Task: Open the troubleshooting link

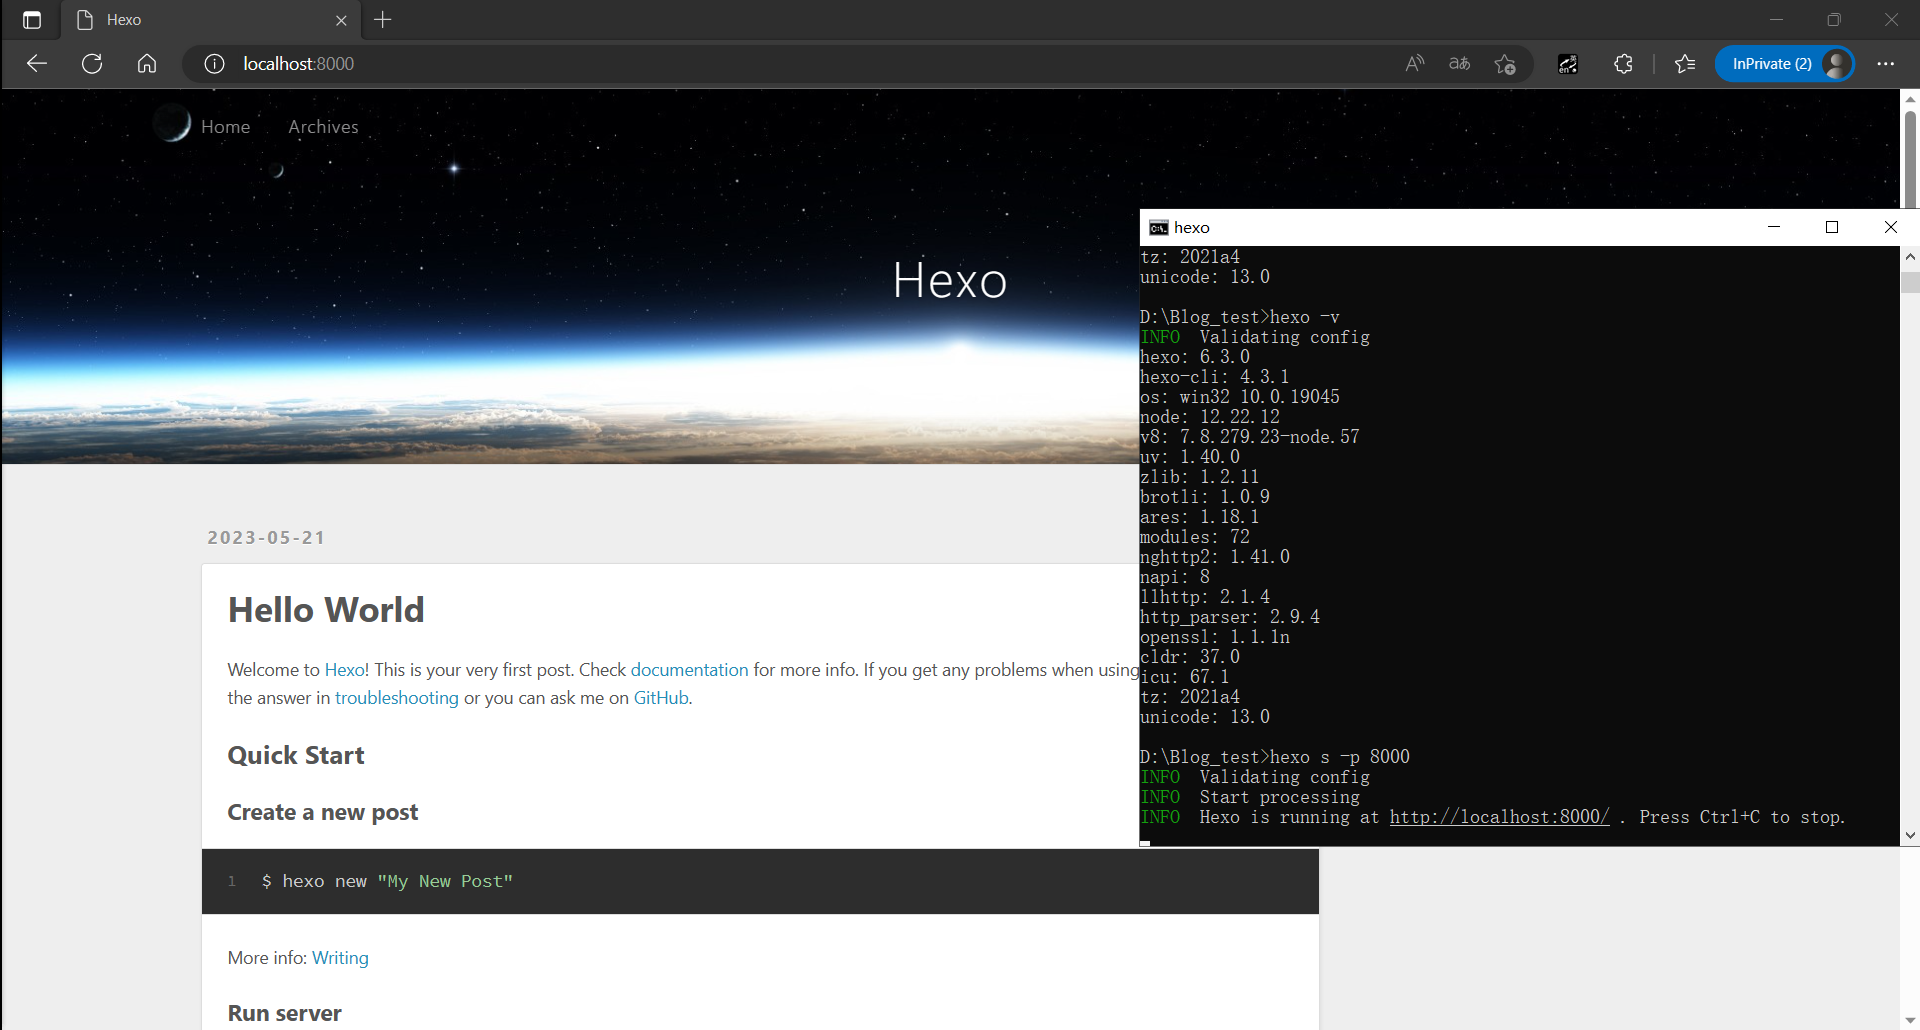Action: coord(397,698)
